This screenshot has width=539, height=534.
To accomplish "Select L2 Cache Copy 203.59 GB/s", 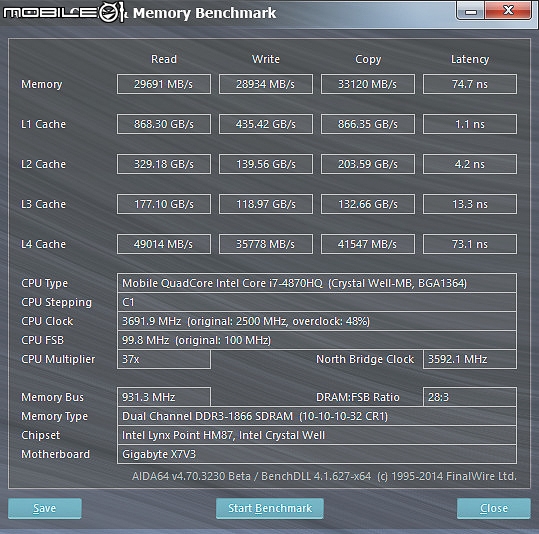I will (367, 164).
